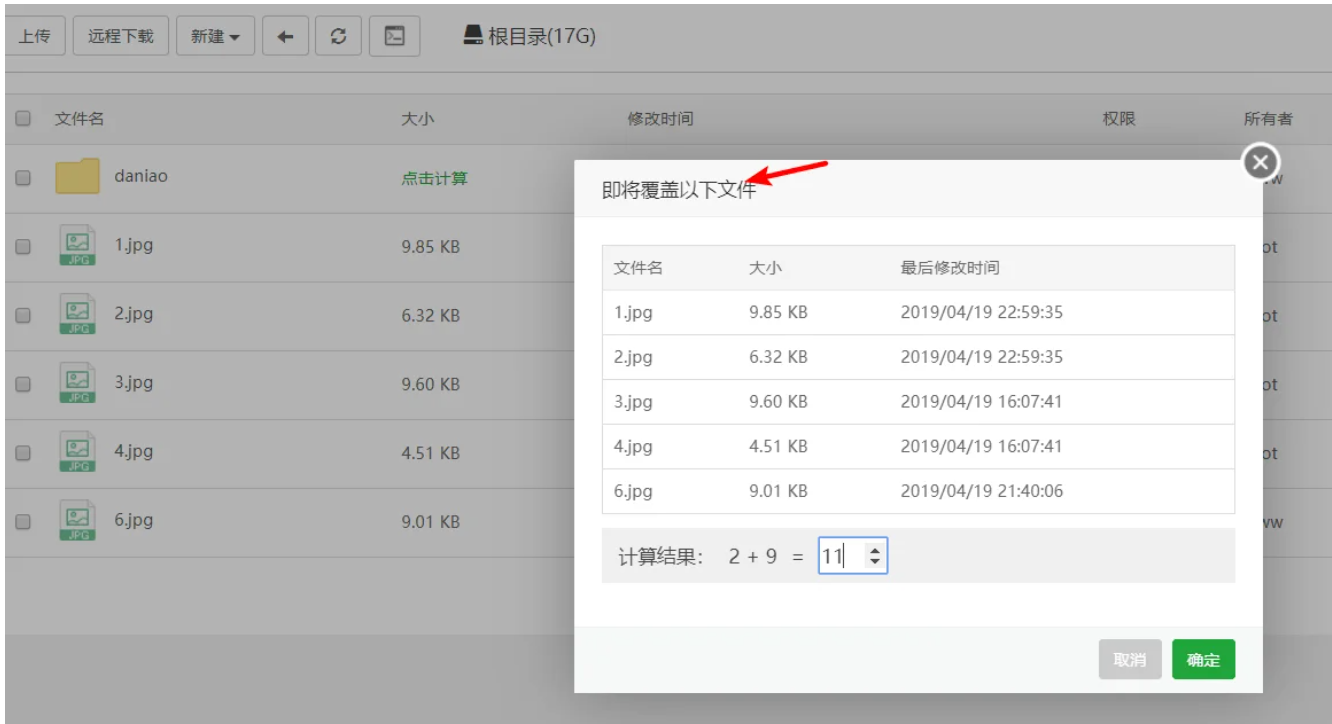Click the 远程下载 remote download button
Viewport: 1332px width, 724px height.
pyautogui.click(x=121, y=37)
